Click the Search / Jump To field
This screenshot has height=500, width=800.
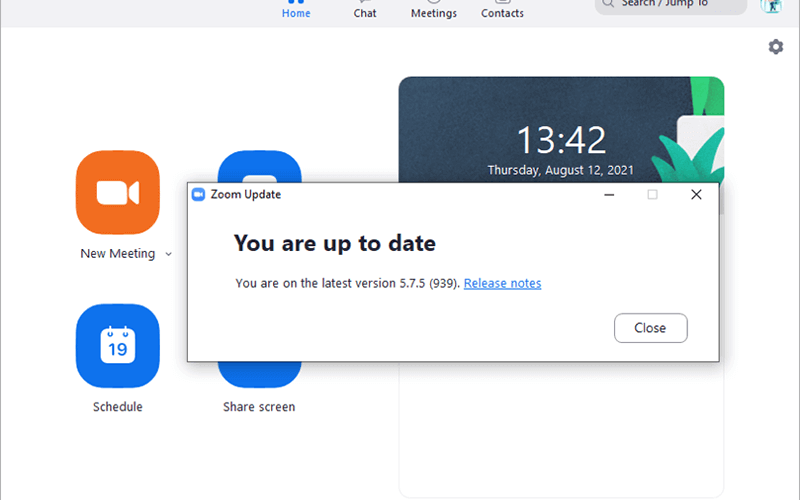(671, 5)
